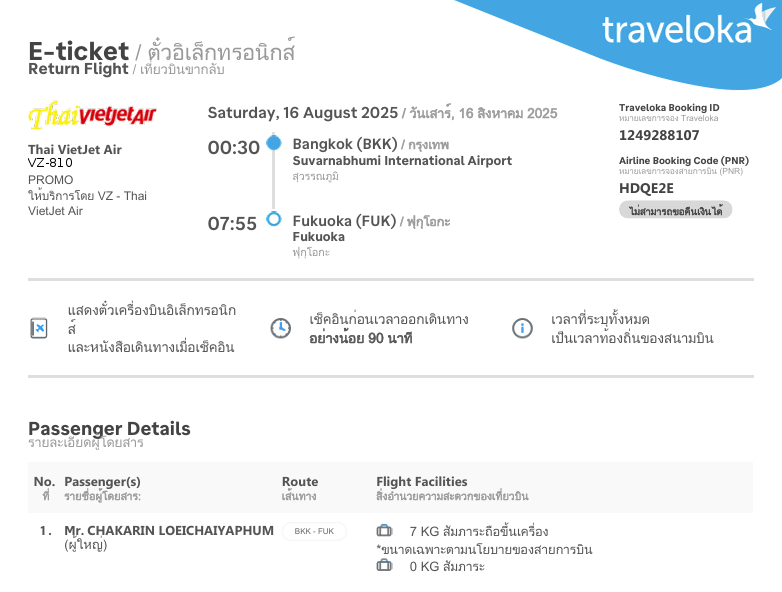Click passenger name CHAKARIN LOEICHAIYAPHUM

(169, 530)
